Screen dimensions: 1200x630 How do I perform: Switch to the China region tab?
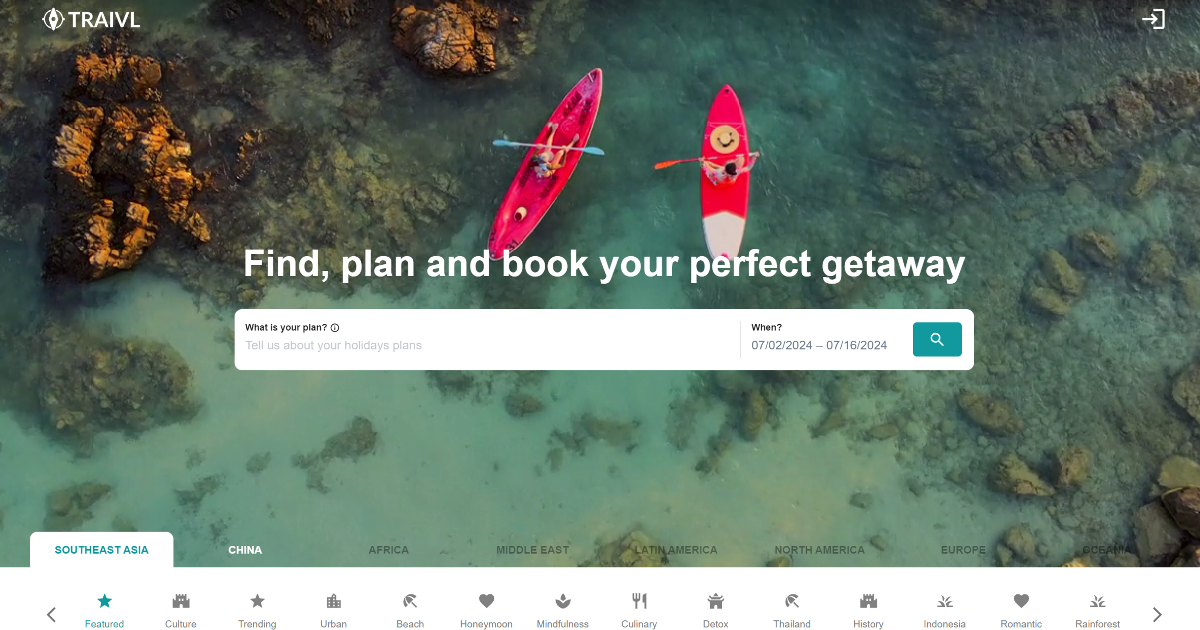(x=245, y=550)
